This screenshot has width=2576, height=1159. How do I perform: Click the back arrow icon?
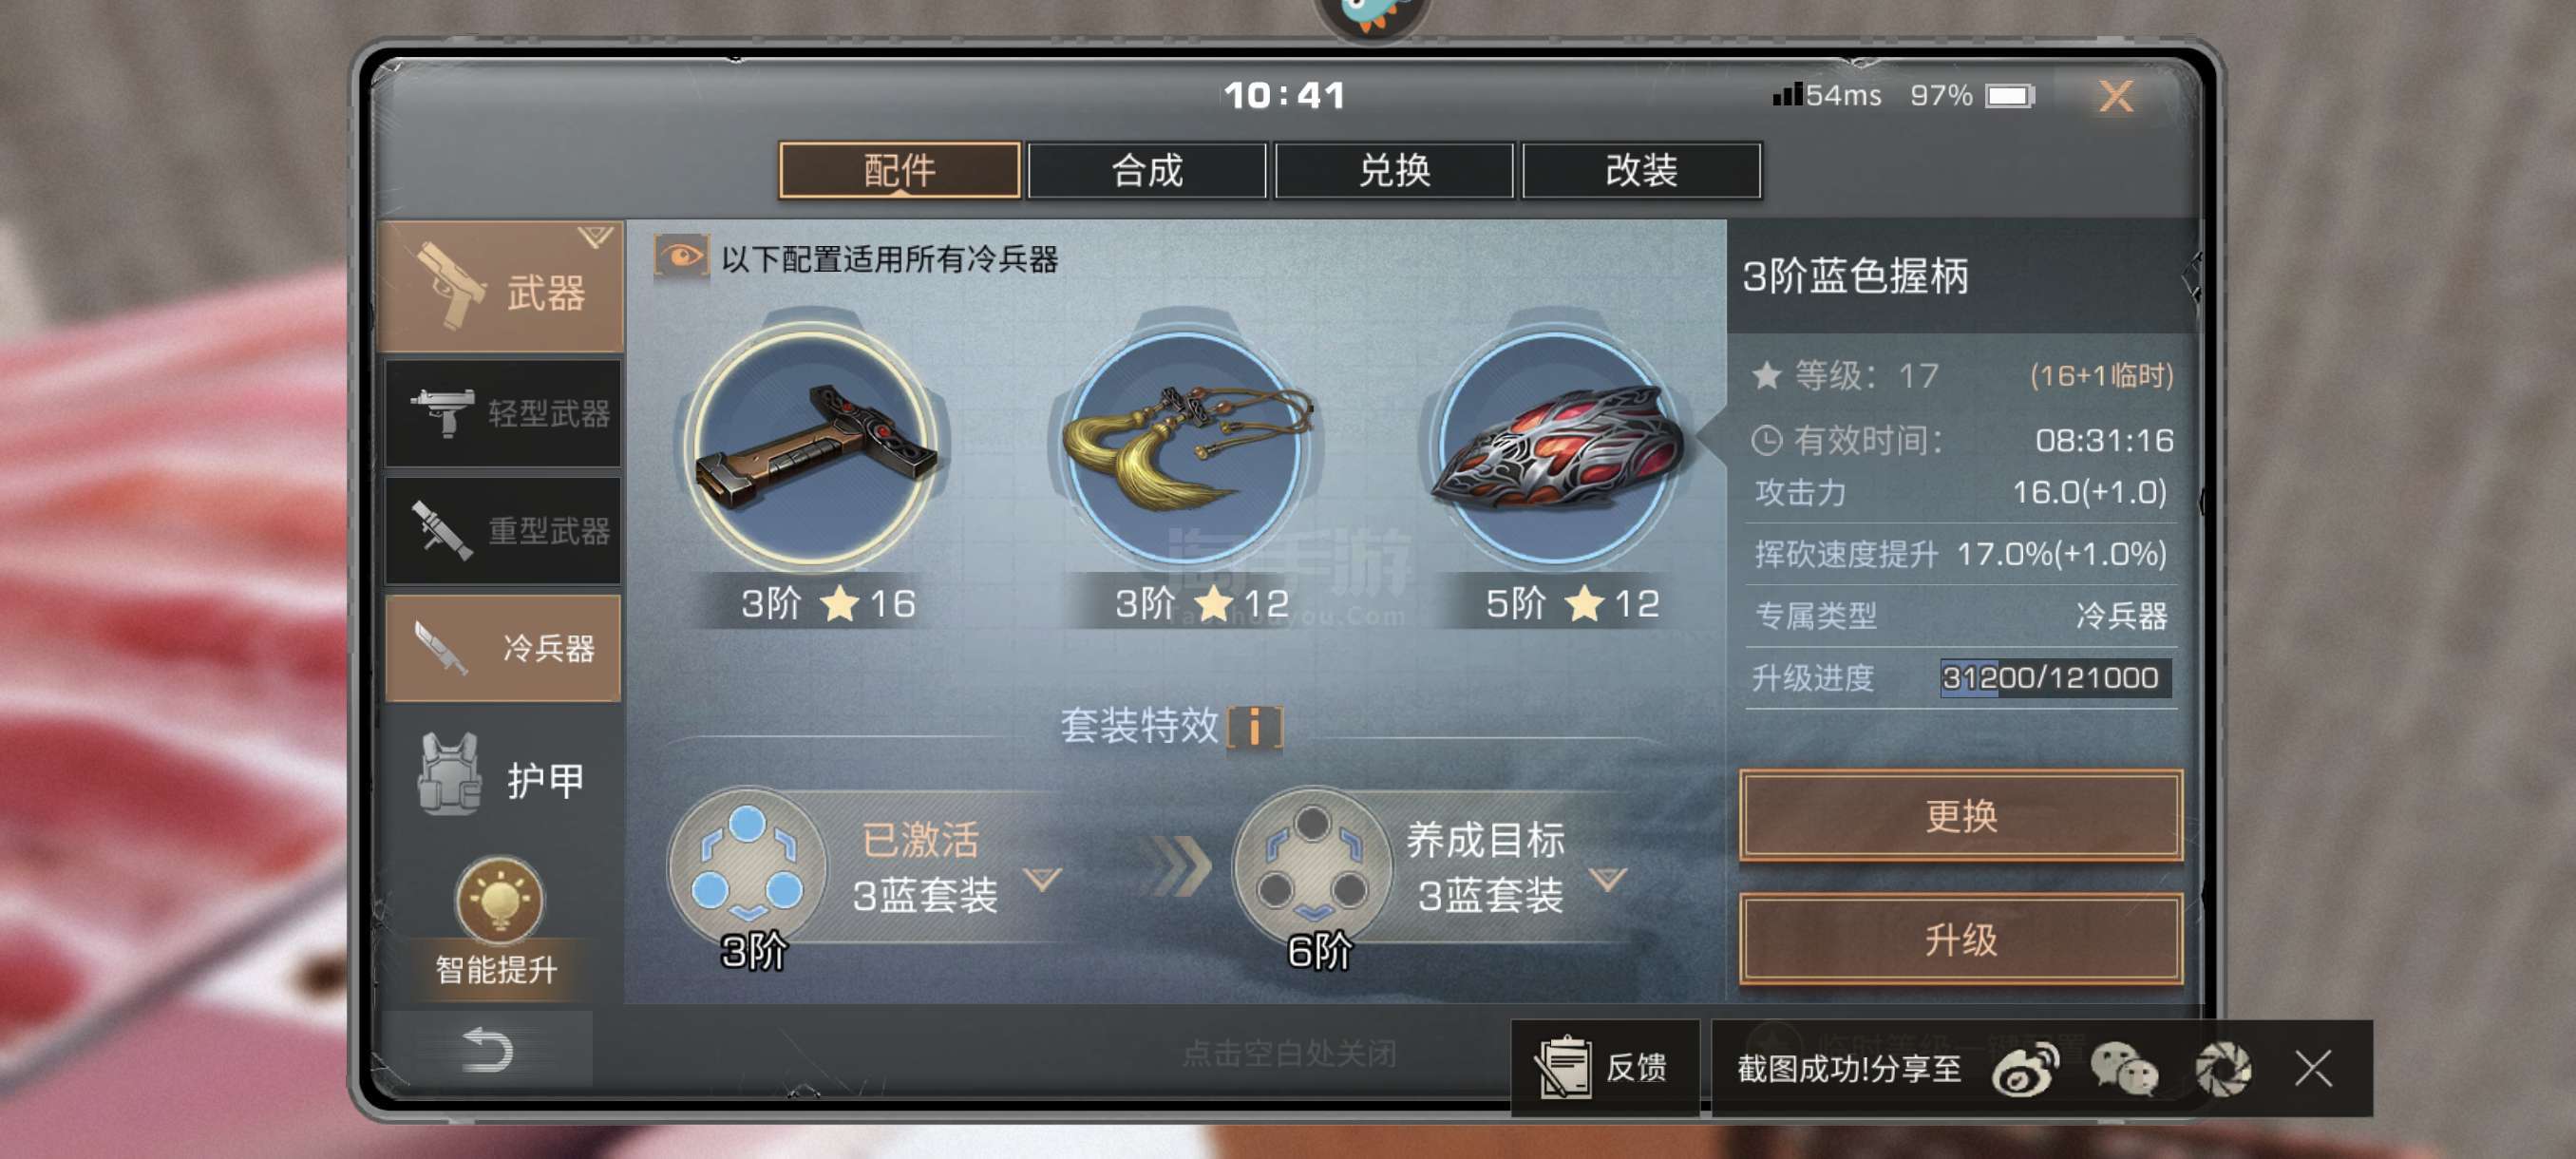pyautogui.click(x=488, y=1049)
